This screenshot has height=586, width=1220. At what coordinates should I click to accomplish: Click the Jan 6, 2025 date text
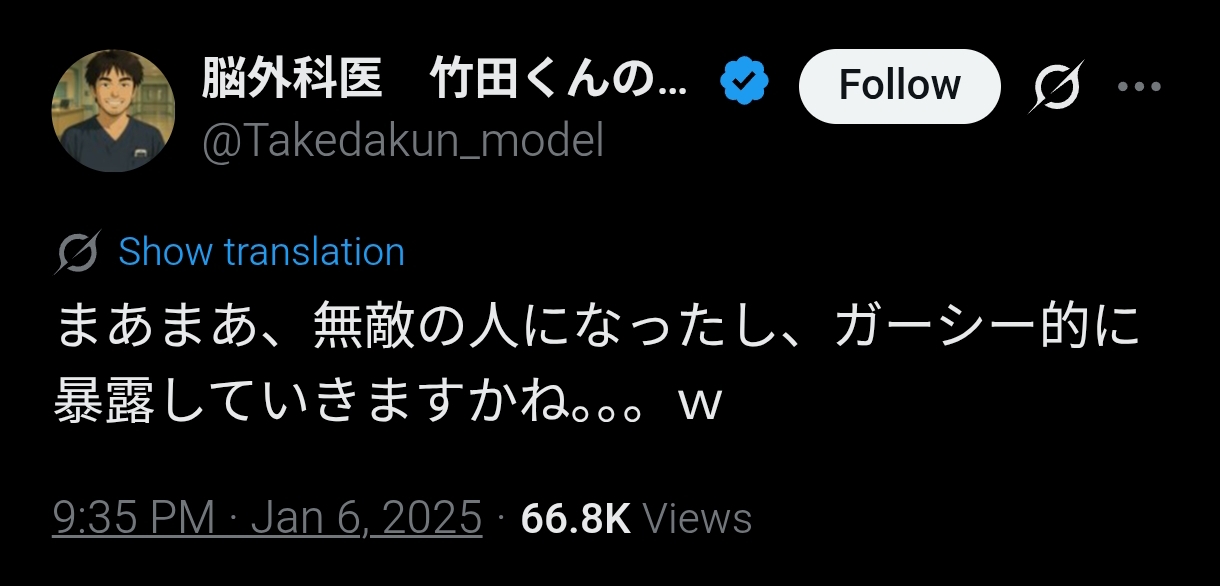tap(367, 519)
